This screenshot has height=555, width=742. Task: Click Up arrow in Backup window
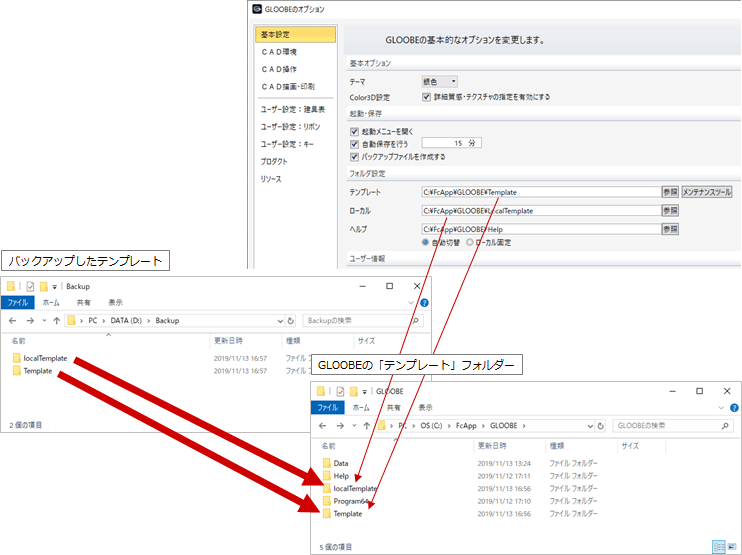[x=56, y=321]
